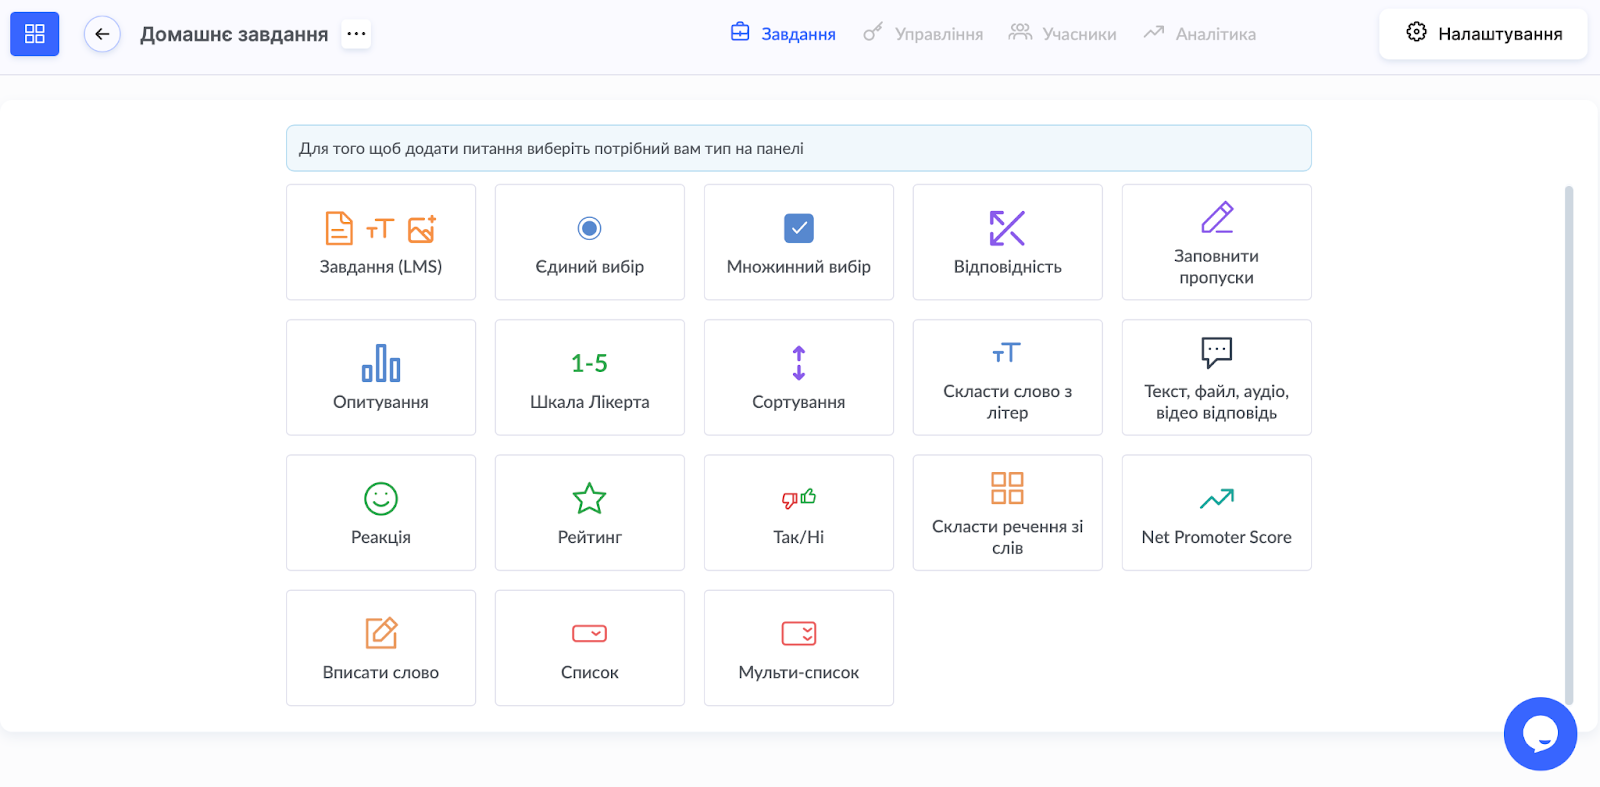Open the dashboard grid menu icon

tap(35, 34)
